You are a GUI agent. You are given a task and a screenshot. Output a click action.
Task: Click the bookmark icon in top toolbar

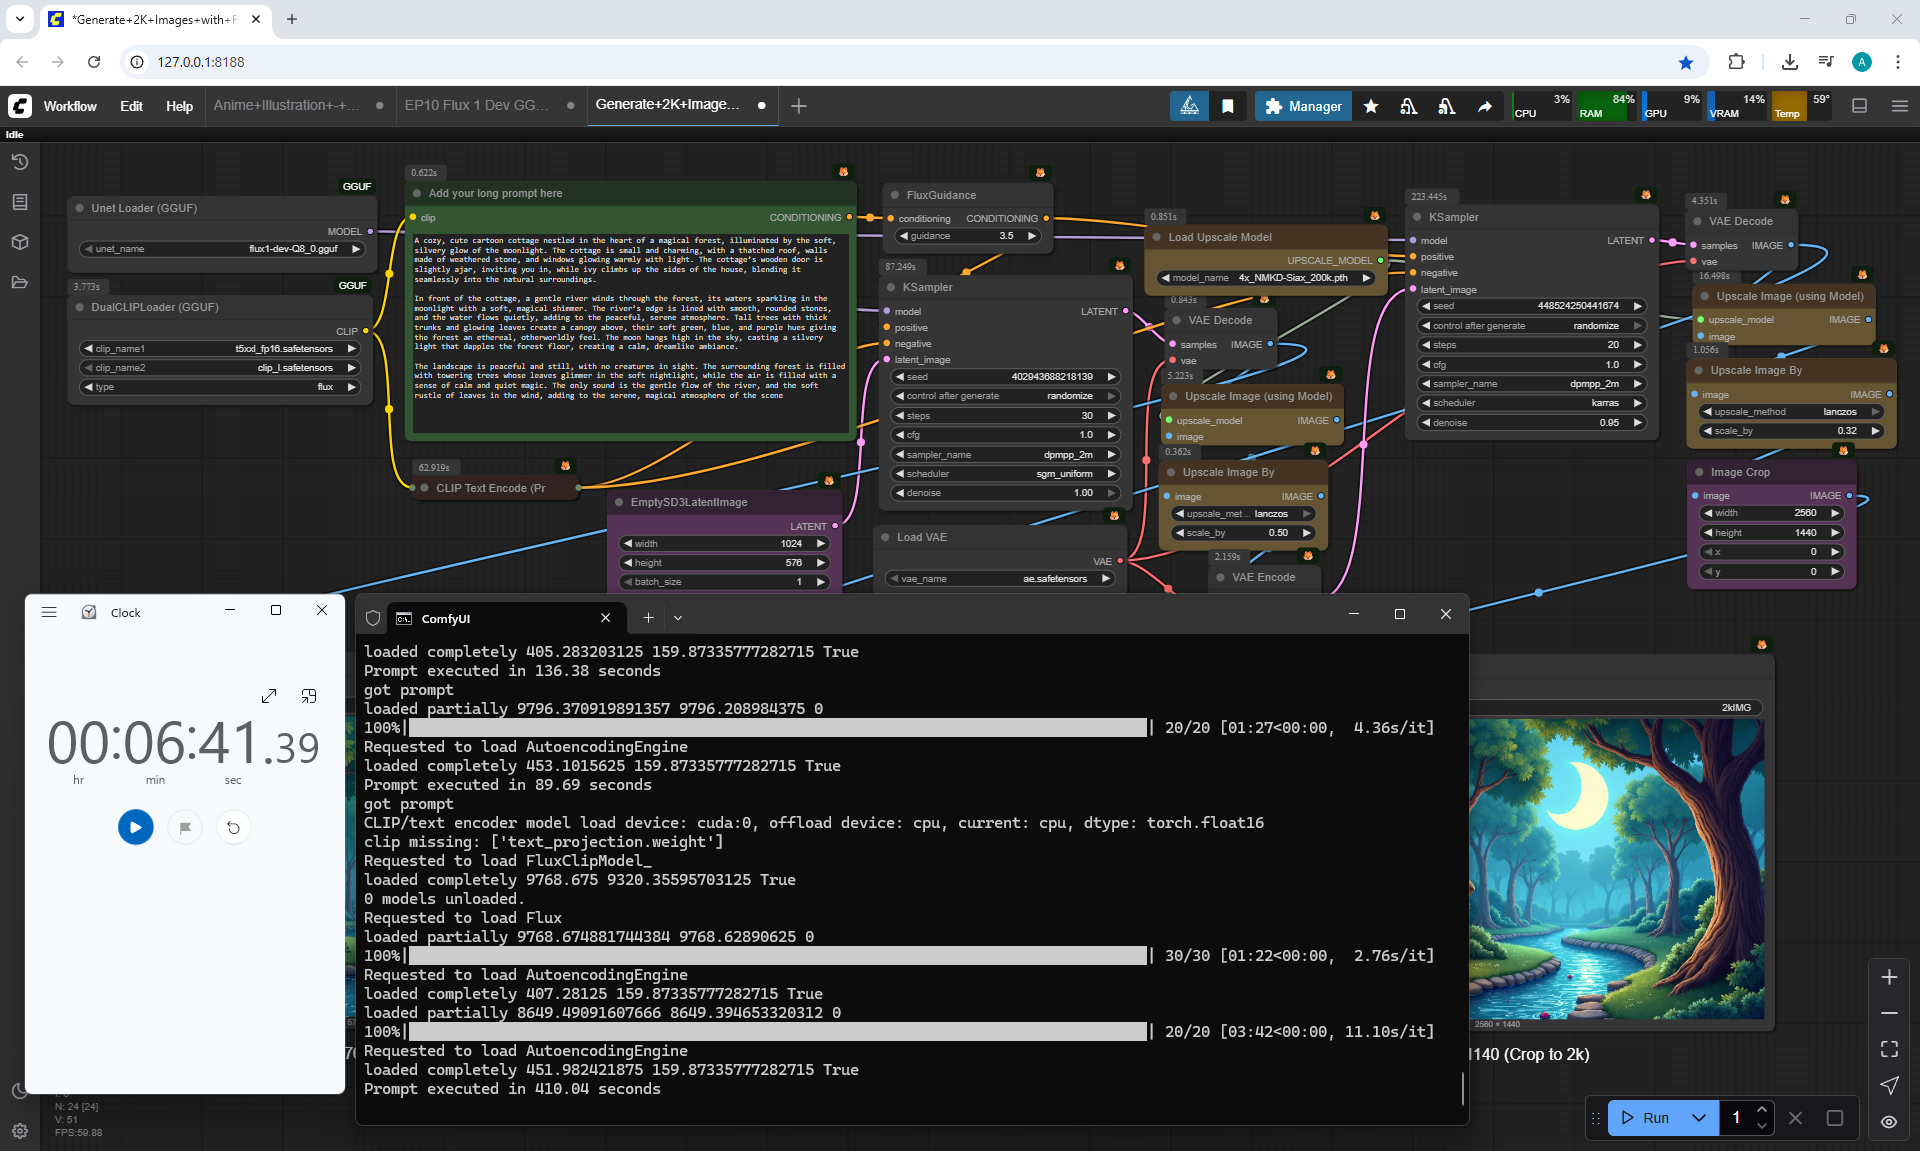1228,106
